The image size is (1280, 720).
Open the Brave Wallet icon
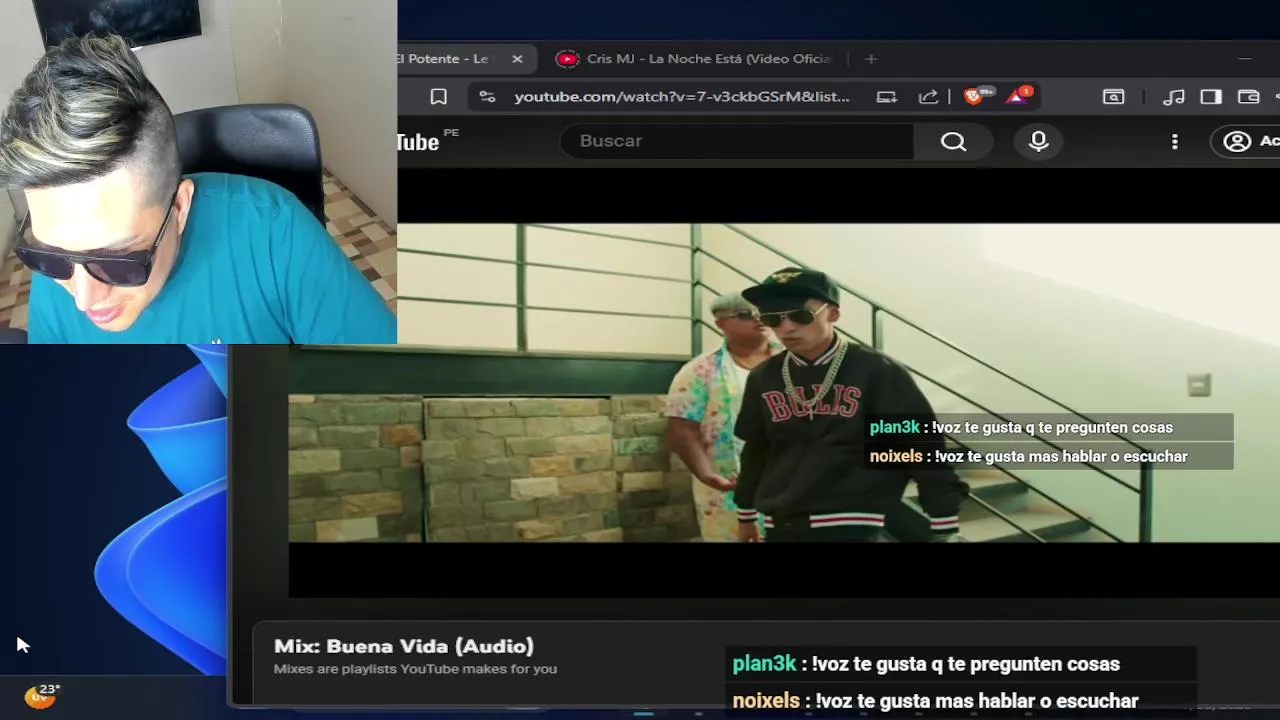1248,97
